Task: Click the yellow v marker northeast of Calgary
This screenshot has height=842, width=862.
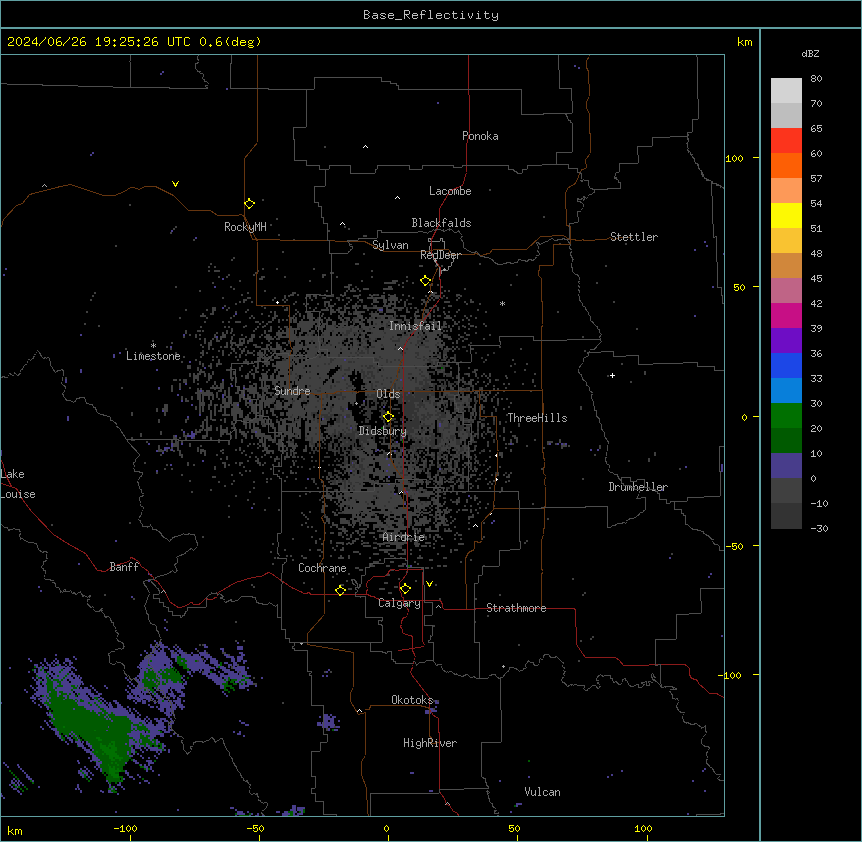Action: tap(429, 584)
